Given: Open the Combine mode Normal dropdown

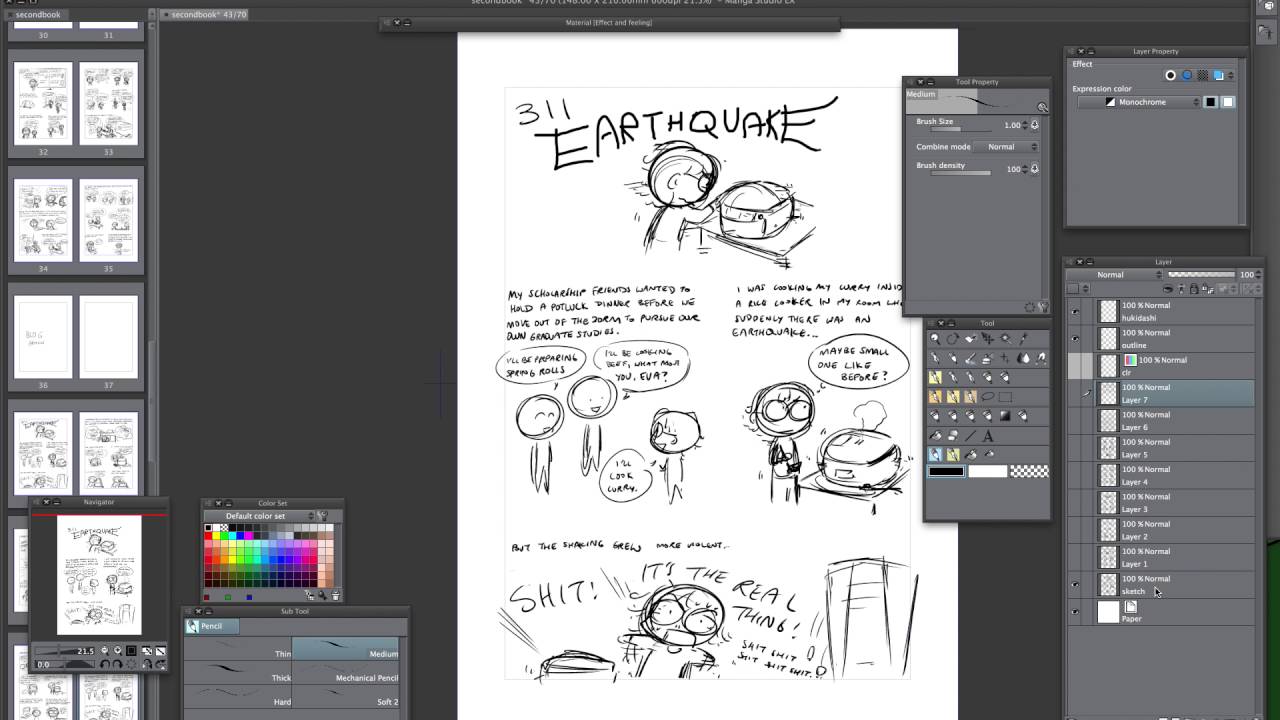Looking at the screenshot, I should coord(1006,147).
